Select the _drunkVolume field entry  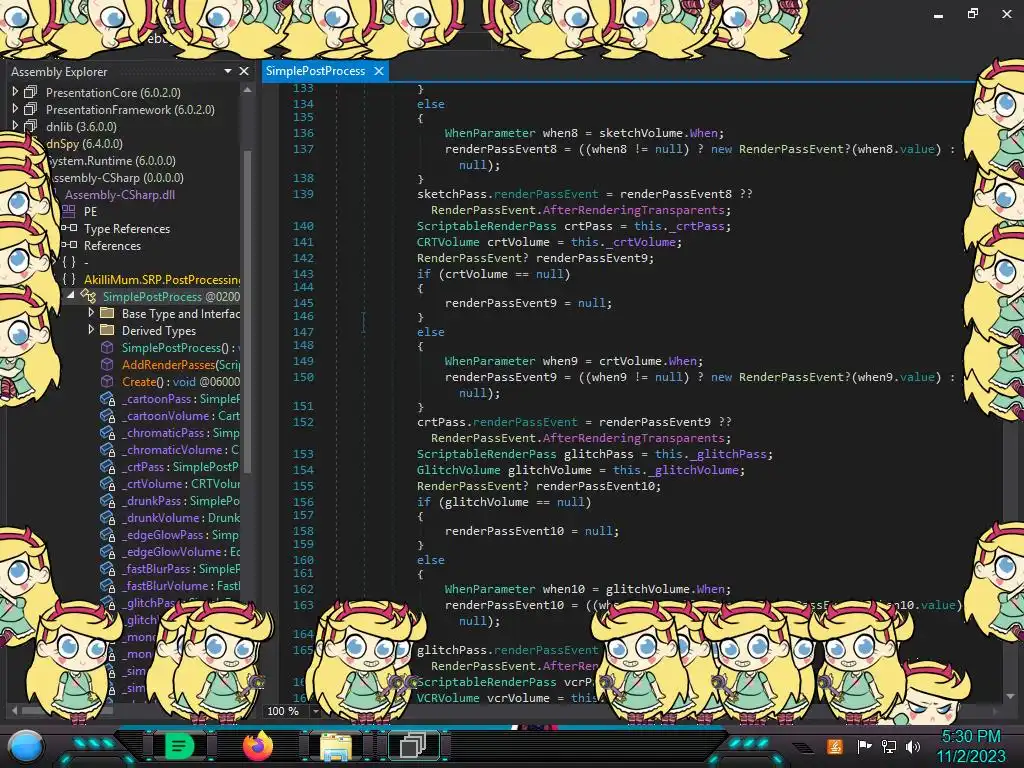pyautogui.click(x=180, y=517)
